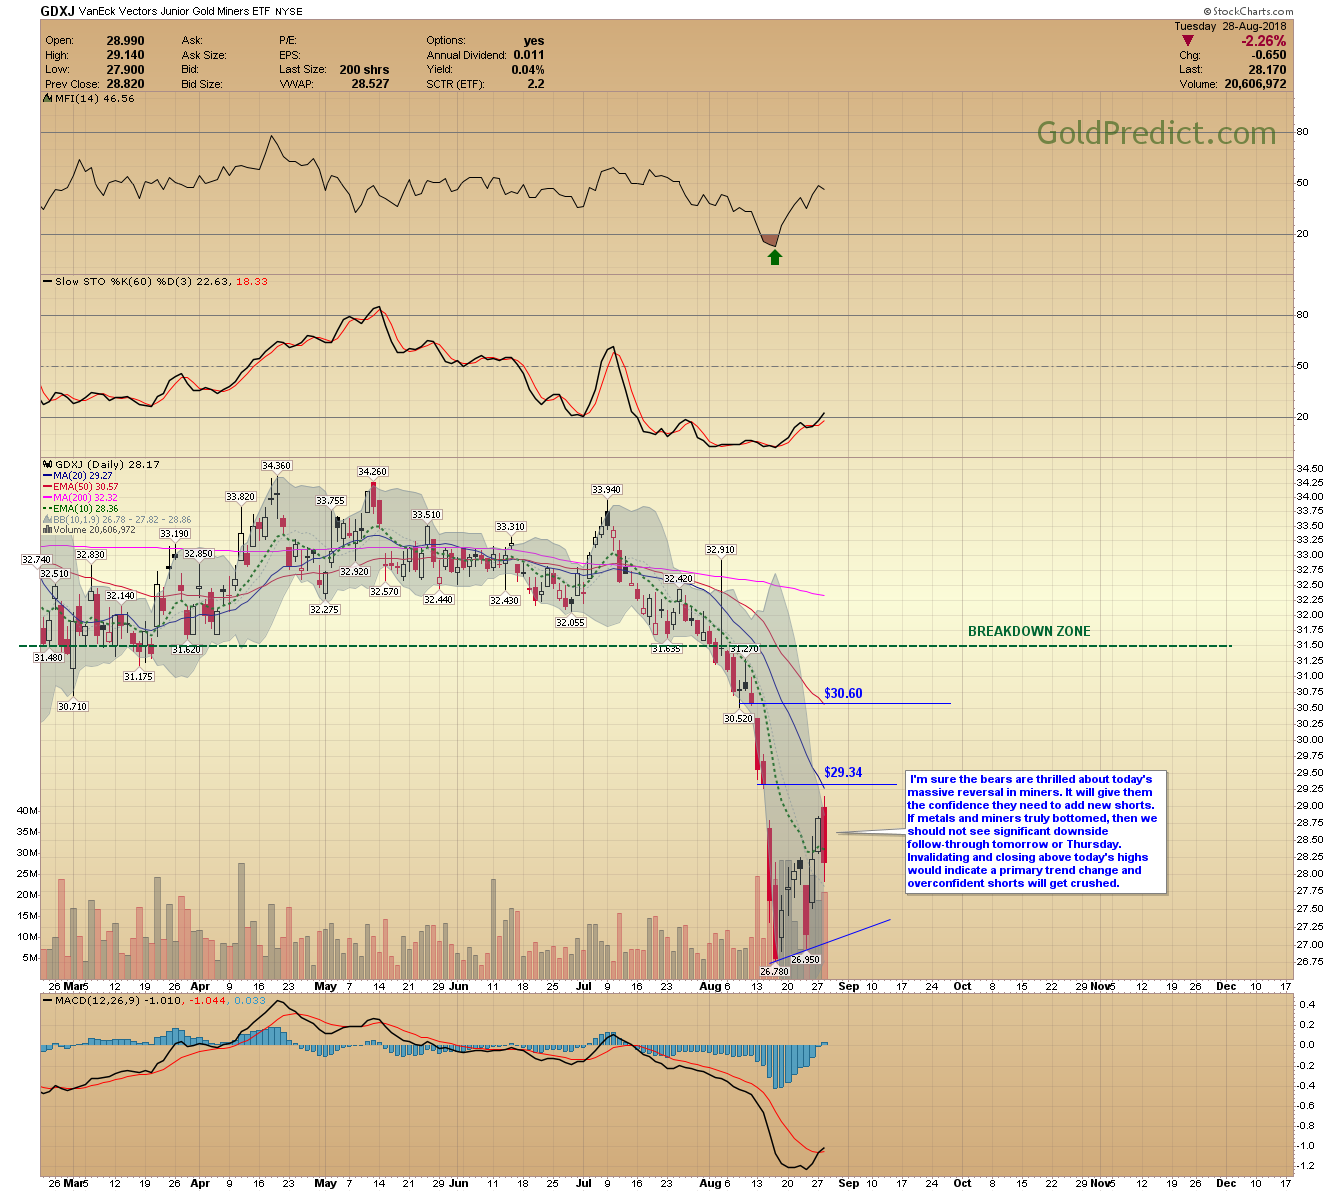Click the GDXJ (Daily) 28.17 legend entry
This screenshot has width=1340, height=1192.
(x=101, y=464)
